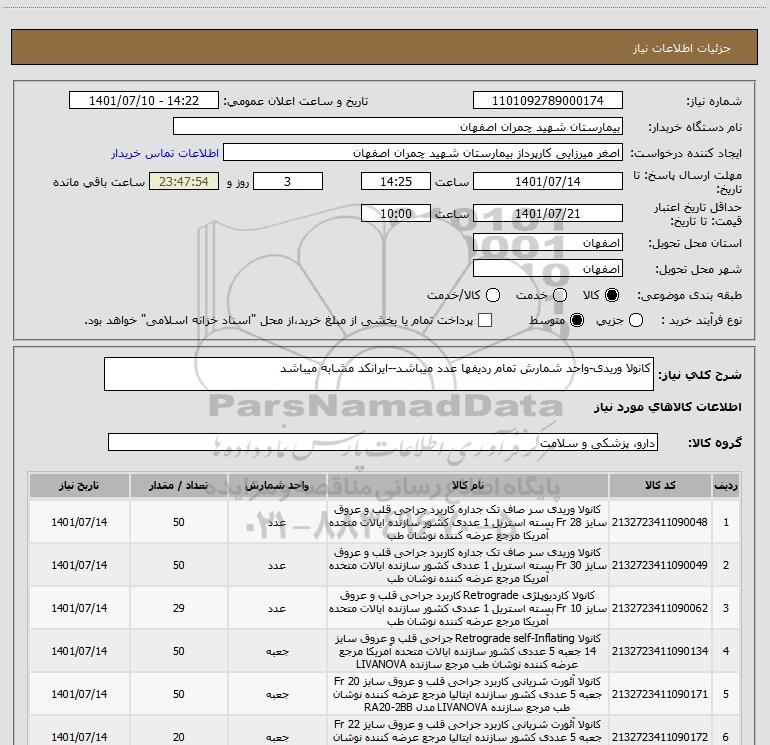Click the تاریخ نیاز column header
Viewport: 770px width, 745px height.
[79, 486]
